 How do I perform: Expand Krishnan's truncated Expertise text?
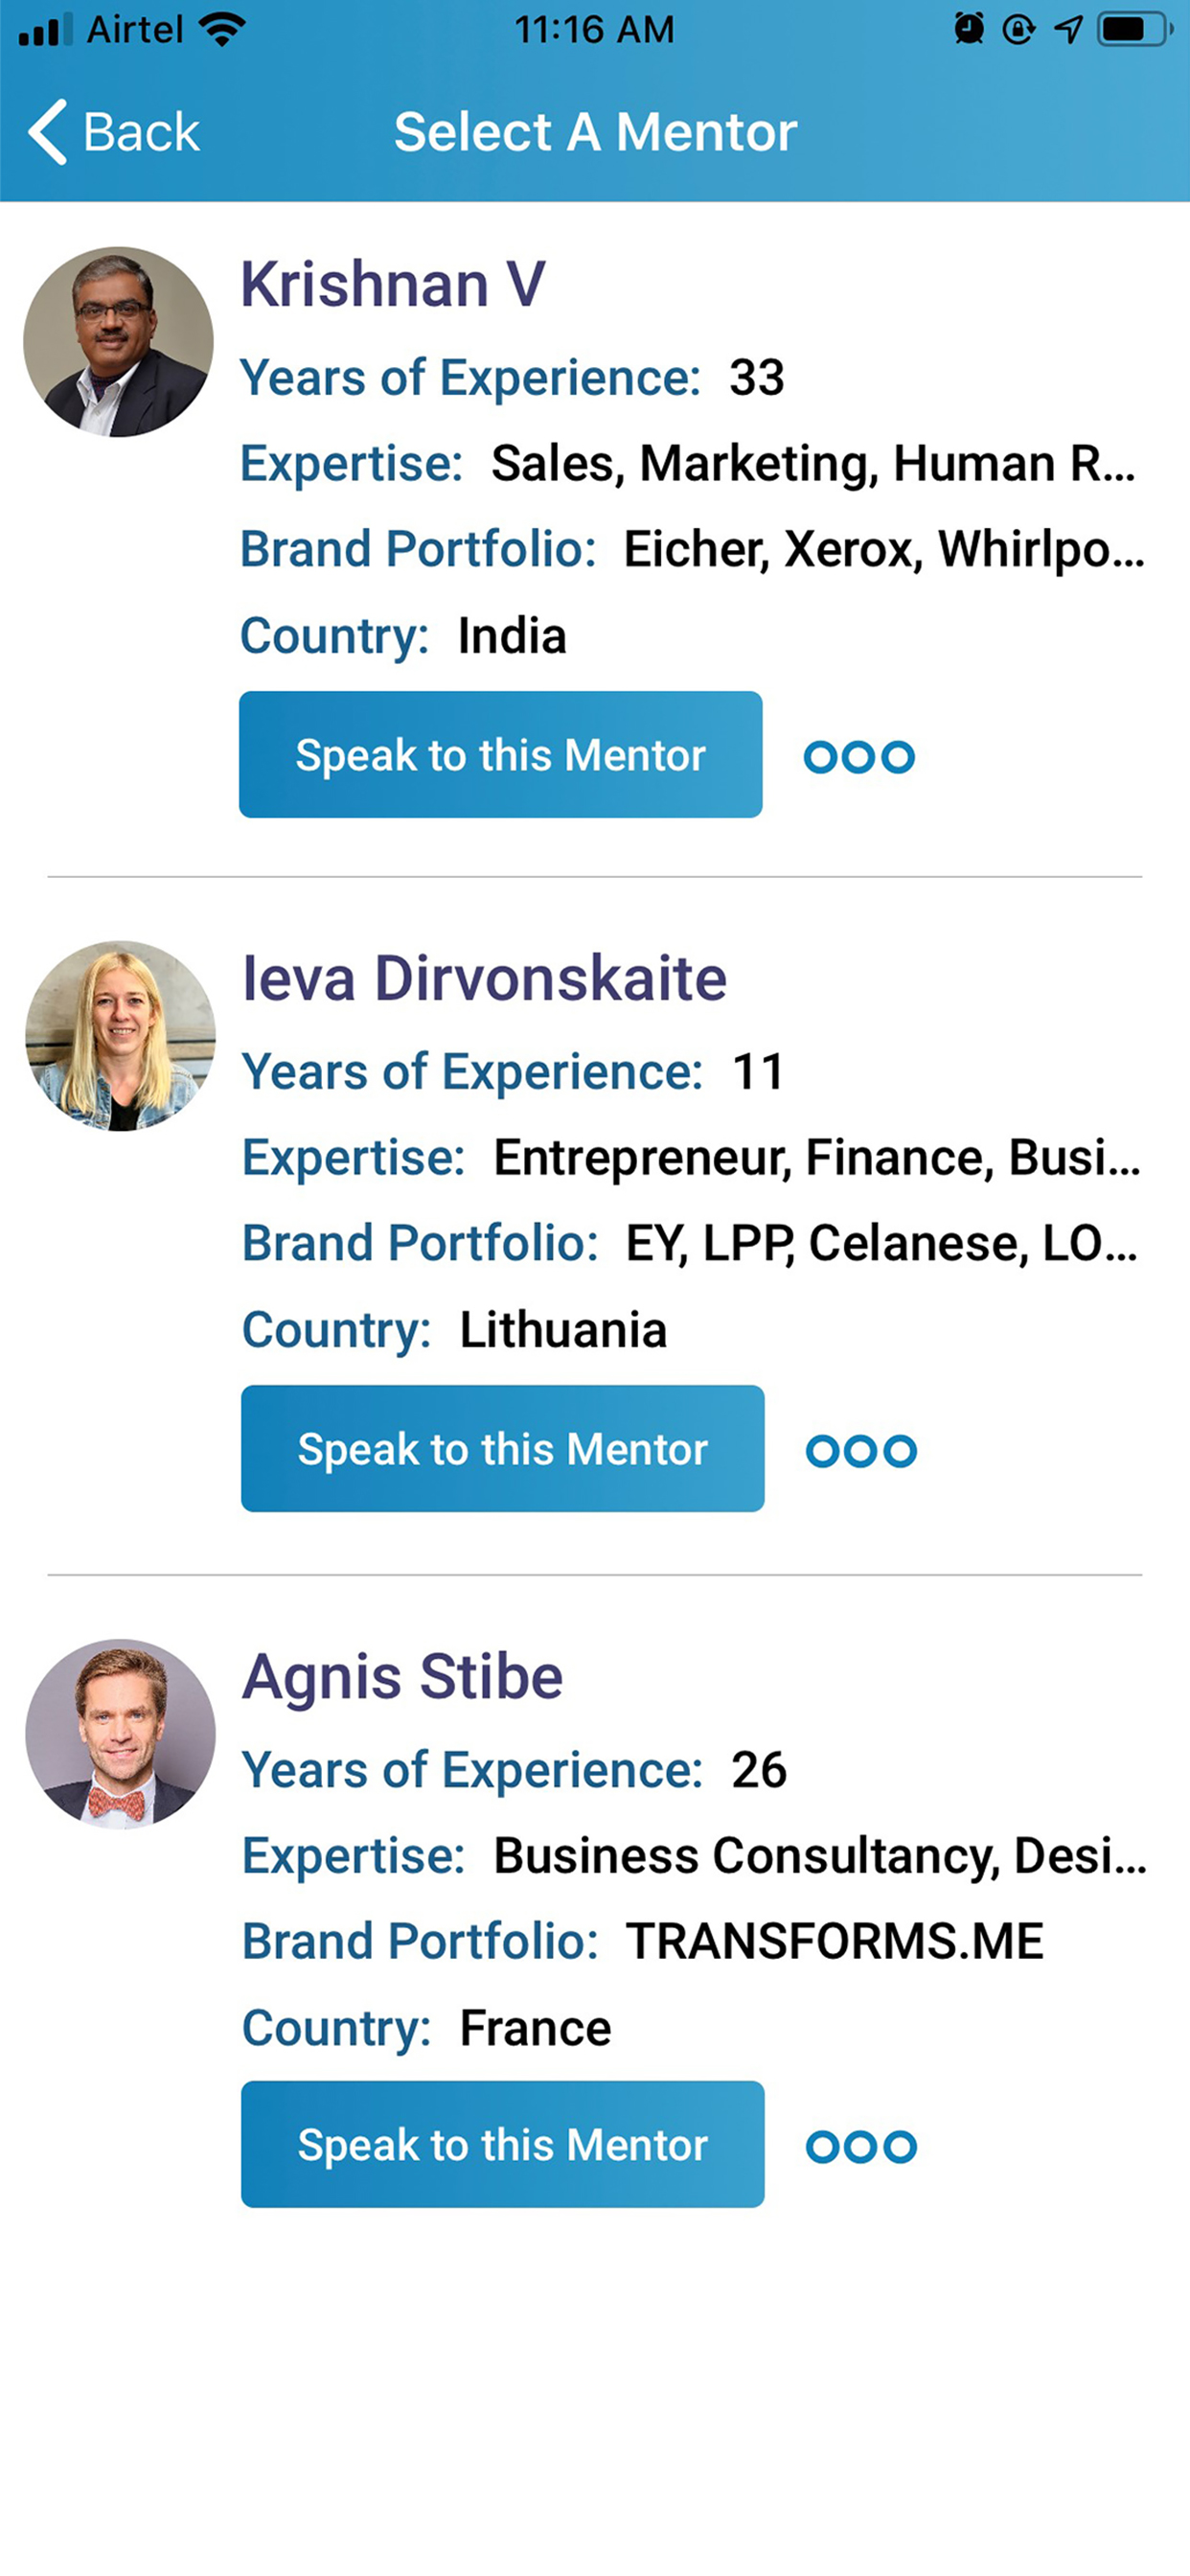(813, 464)
